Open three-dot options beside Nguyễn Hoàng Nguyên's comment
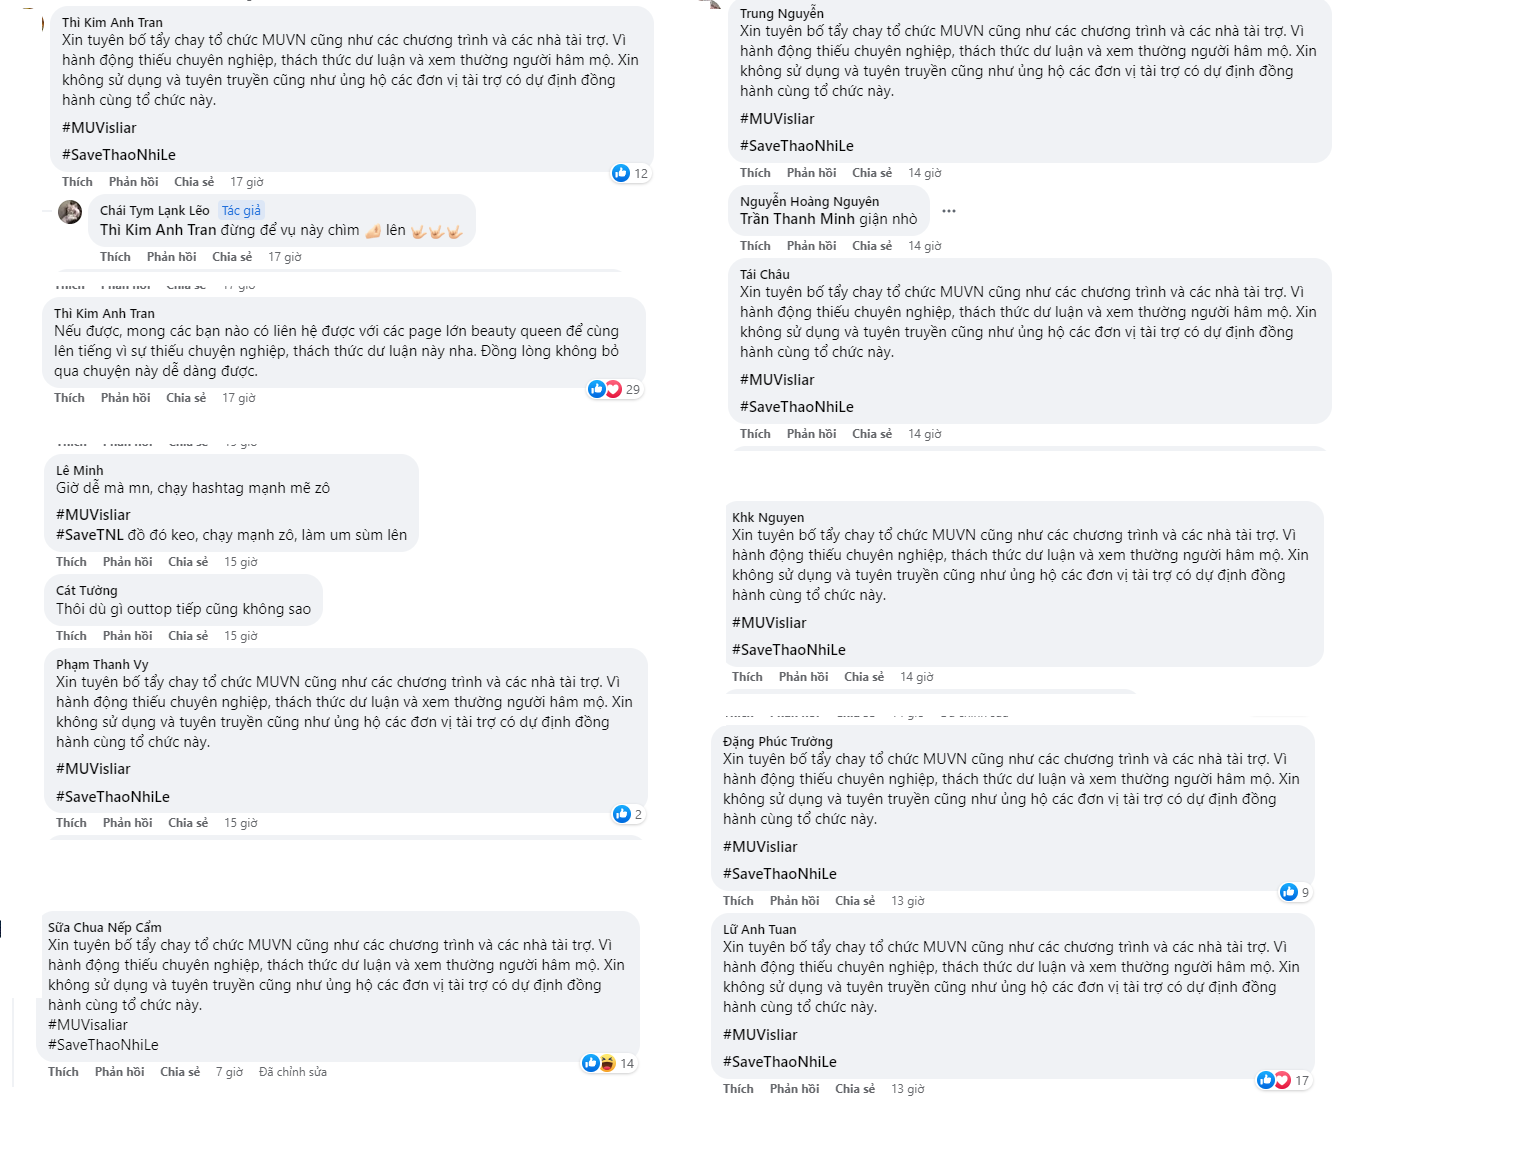 [x=949, y=211]
